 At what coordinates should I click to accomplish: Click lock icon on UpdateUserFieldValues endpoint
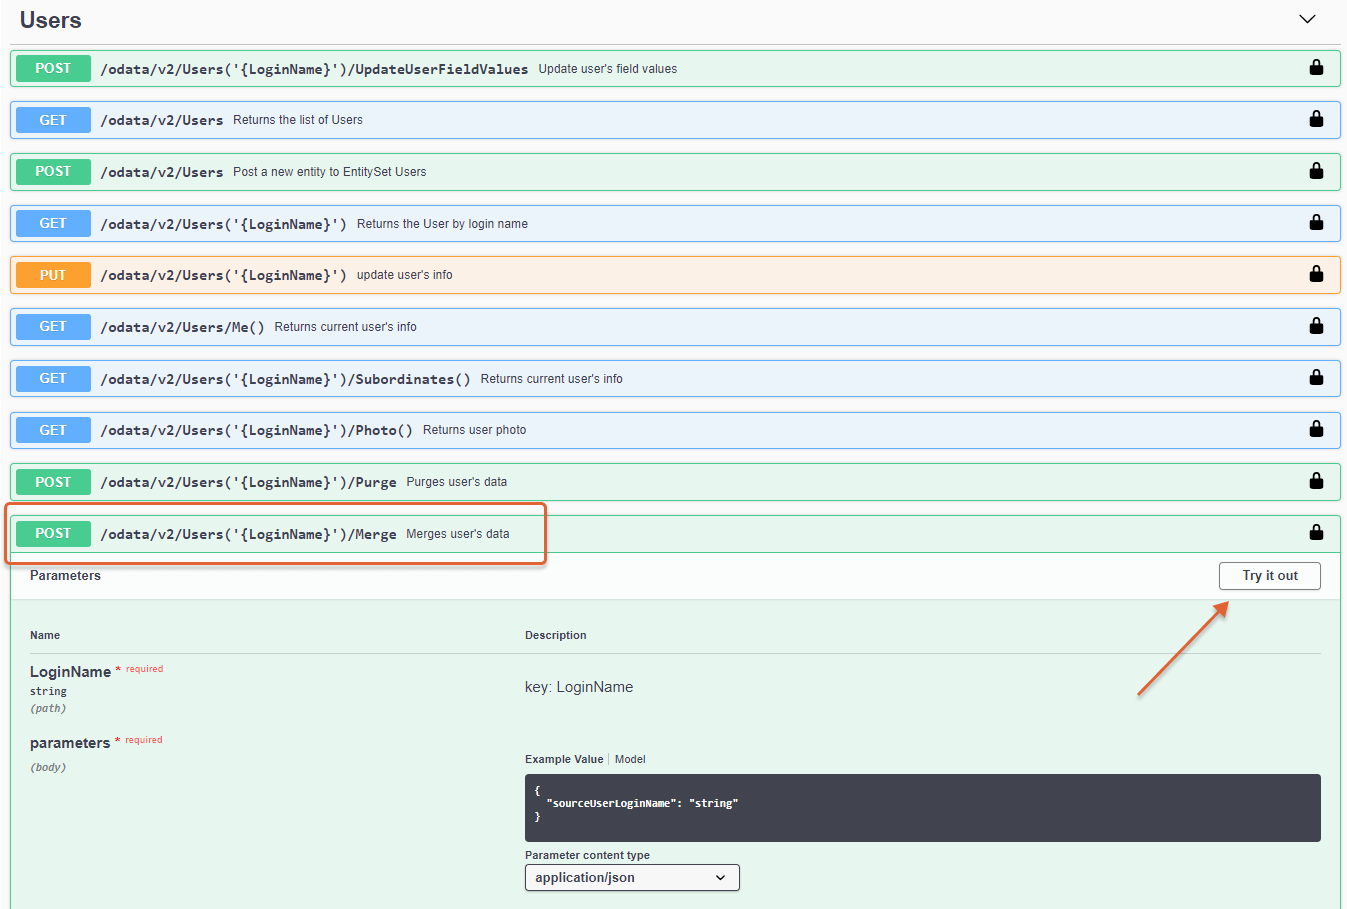pyautogui.click(x=1316, y=68)
